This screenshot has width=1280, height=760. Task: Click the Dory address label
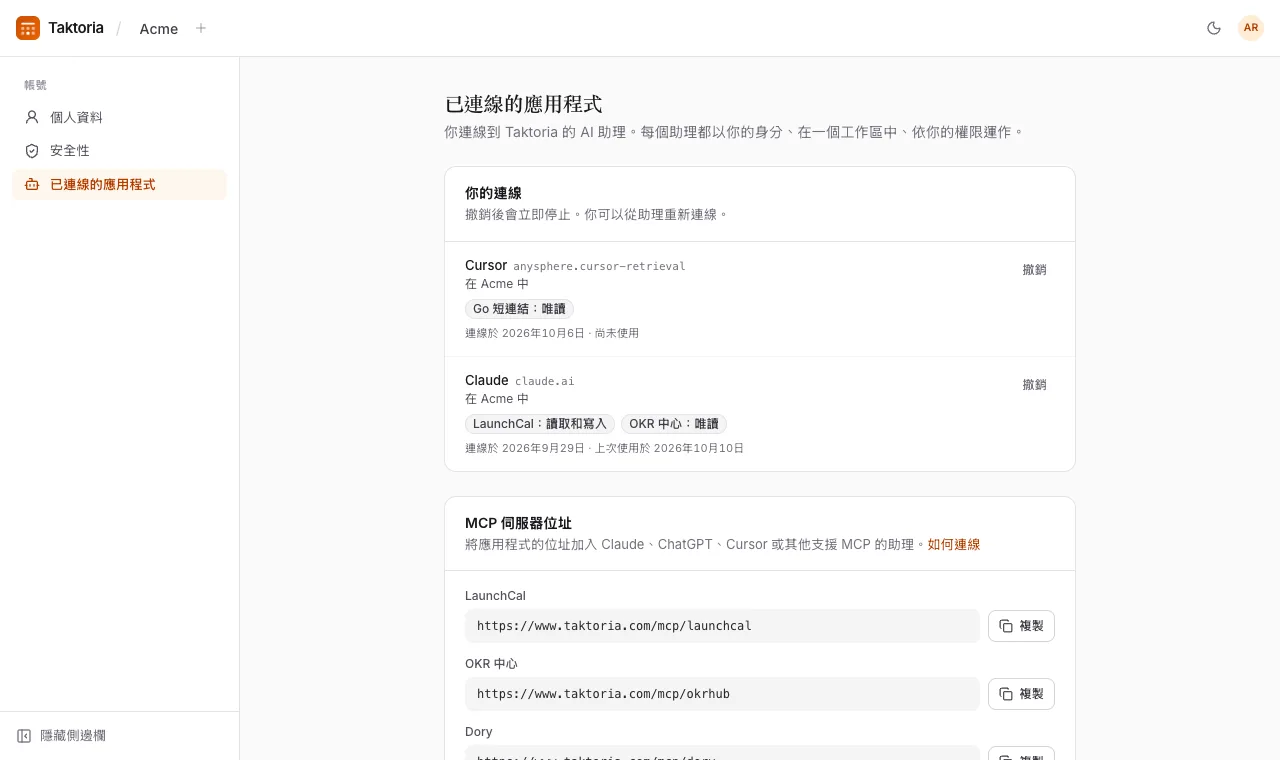pos(479,732)
